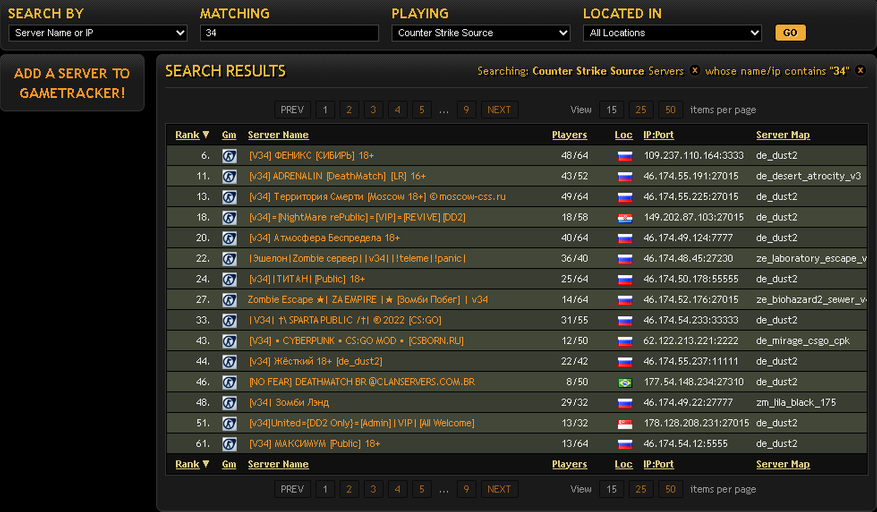Image resolution: width=877 pixels, height=512 pixels.
Task: Click game icon in rank 6 row
Action: (x=229, y=156)
